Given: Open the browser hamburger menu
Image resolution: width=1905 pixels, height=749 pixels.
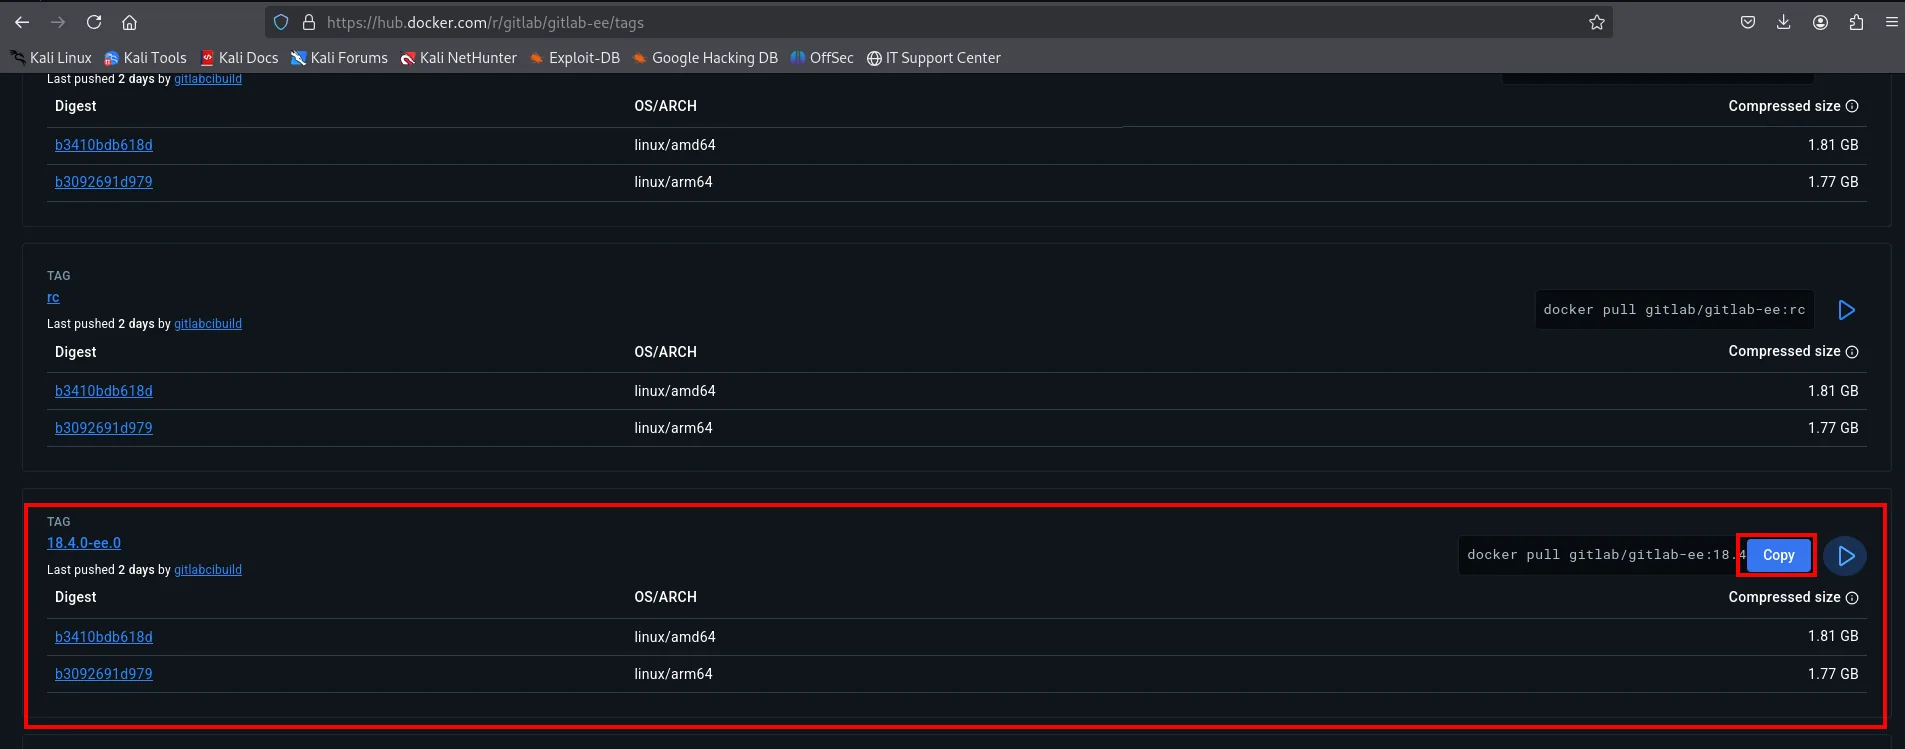Looking at the screenshot, I should click(x=1891, y=22).
